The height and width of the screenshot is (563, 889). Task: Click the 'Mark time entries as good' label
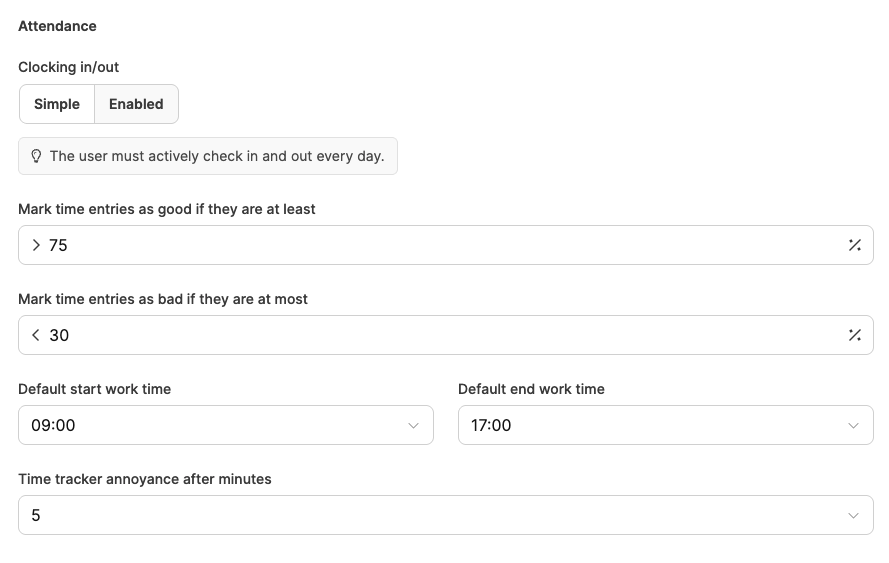(x=167, y=209)
